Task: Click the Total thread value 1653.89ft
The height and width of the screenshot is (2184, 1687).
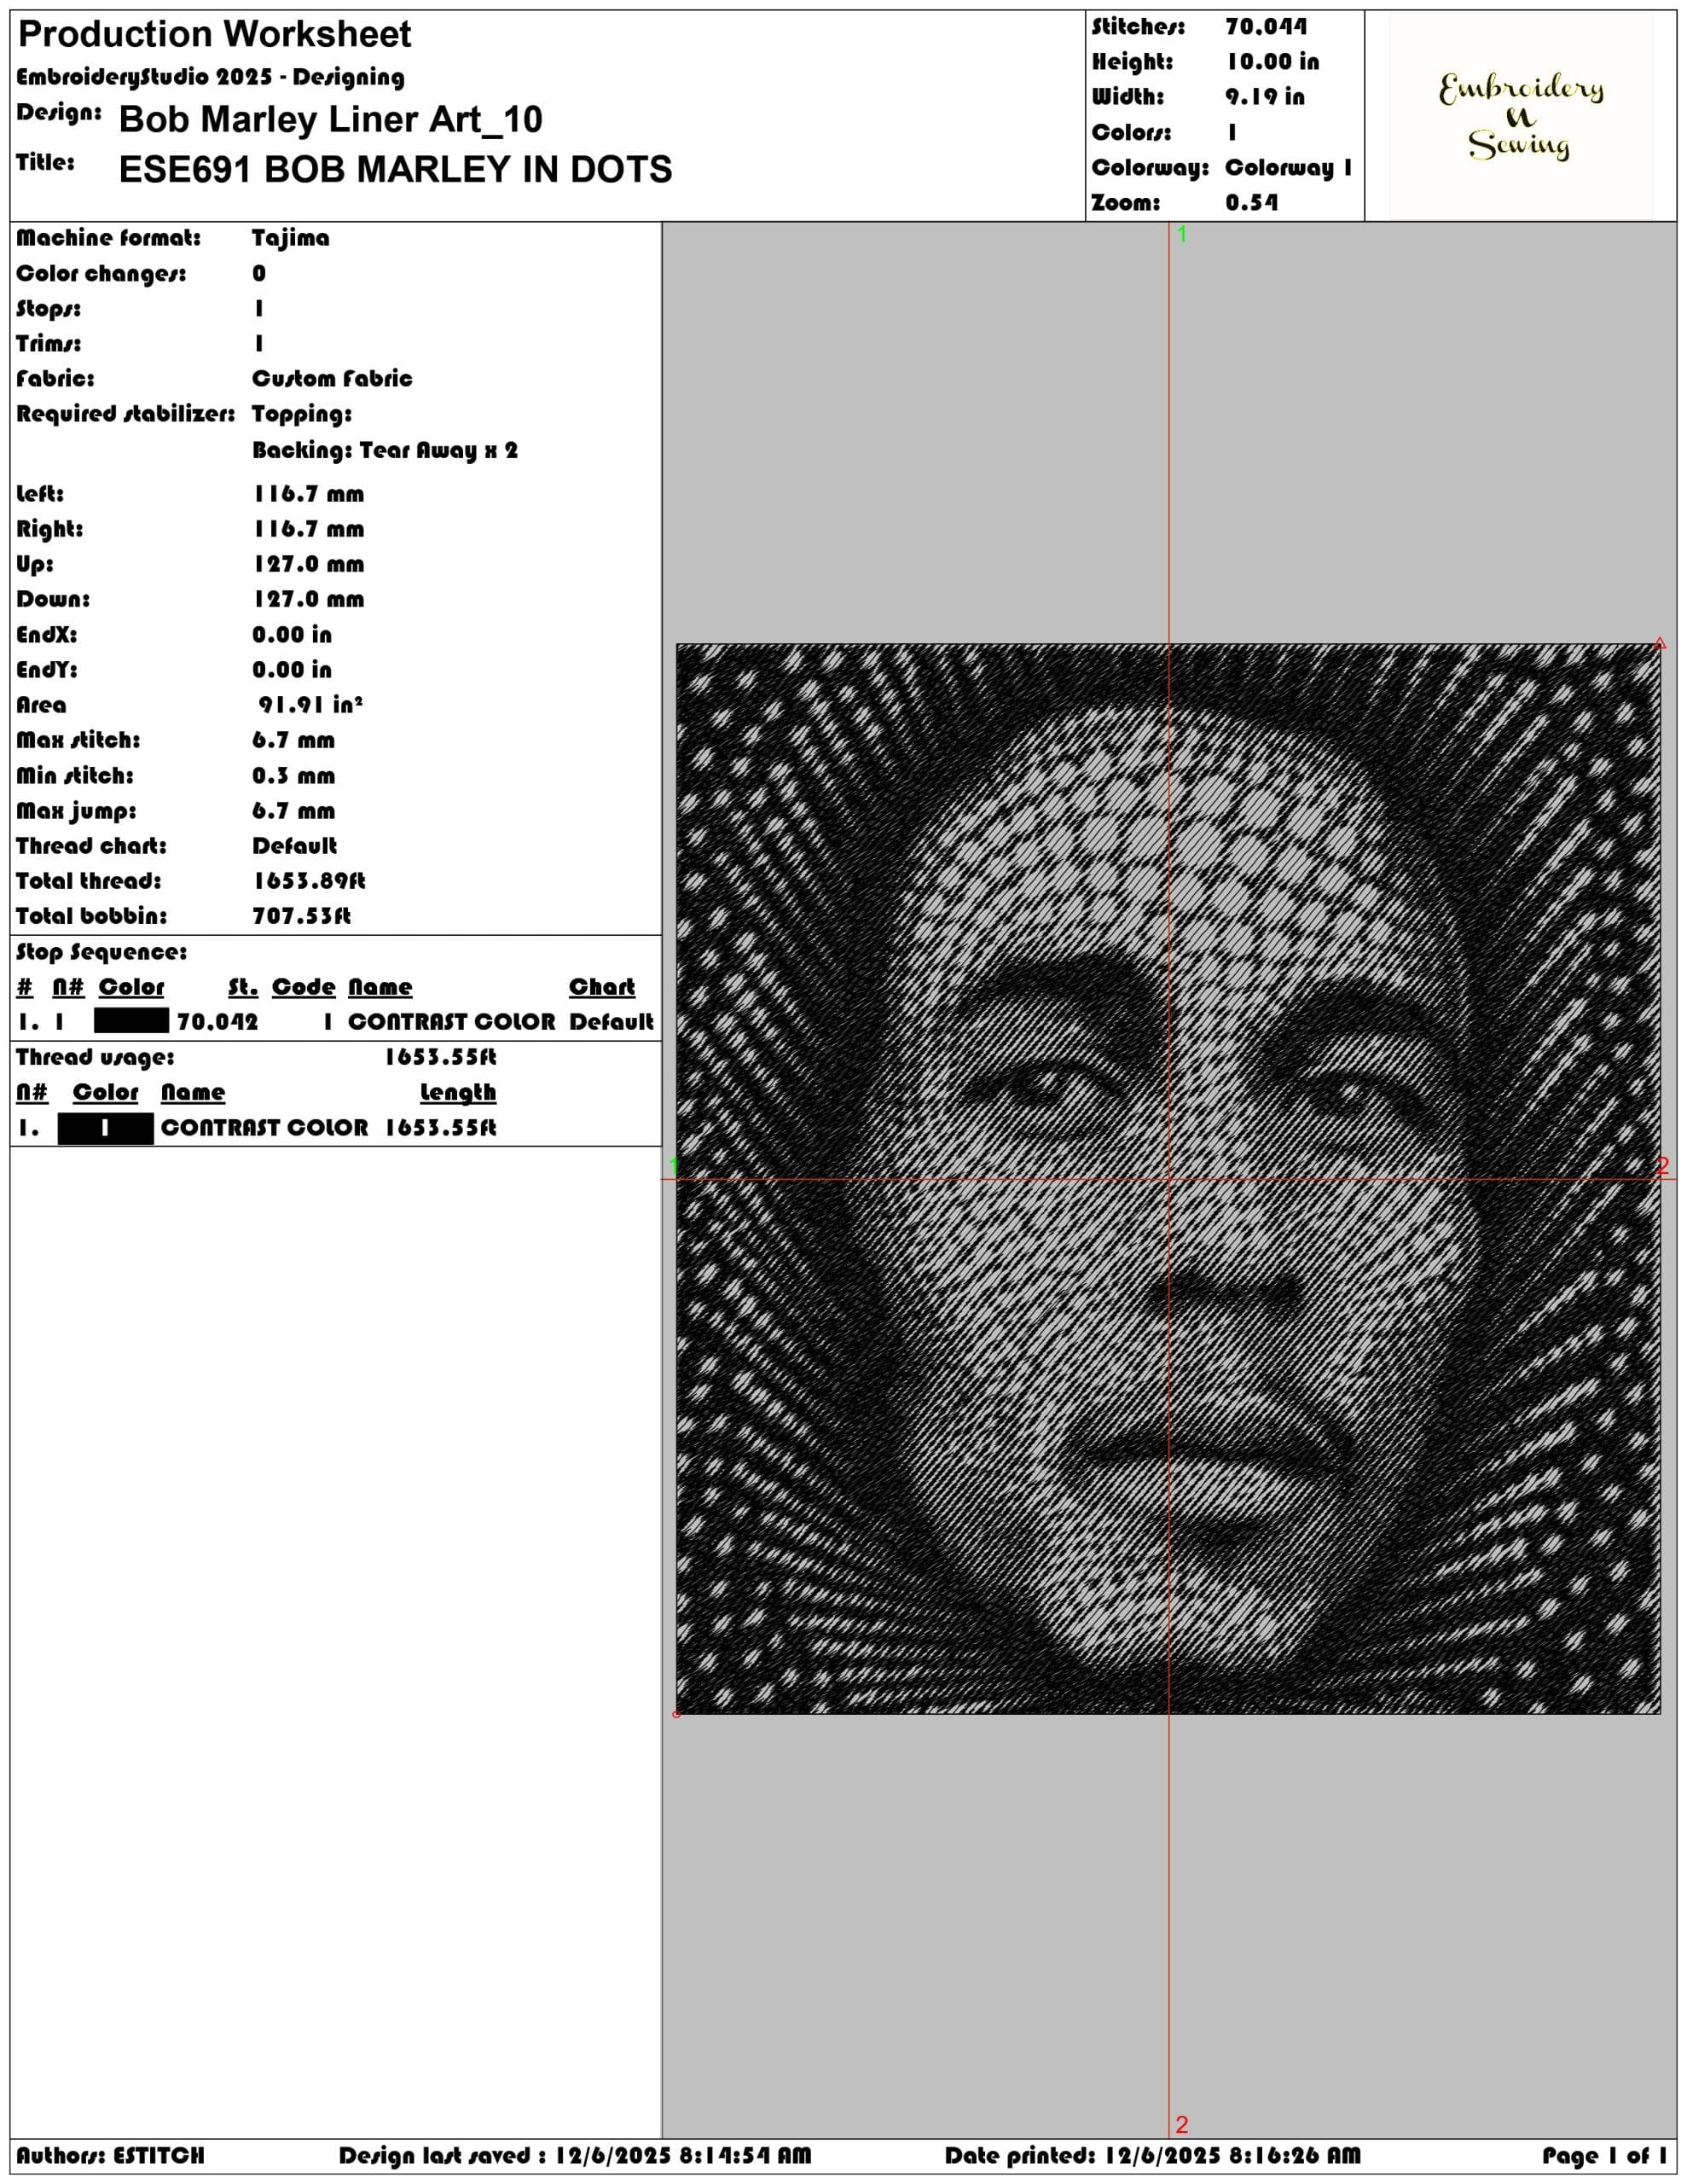Action: click(309, 881)
